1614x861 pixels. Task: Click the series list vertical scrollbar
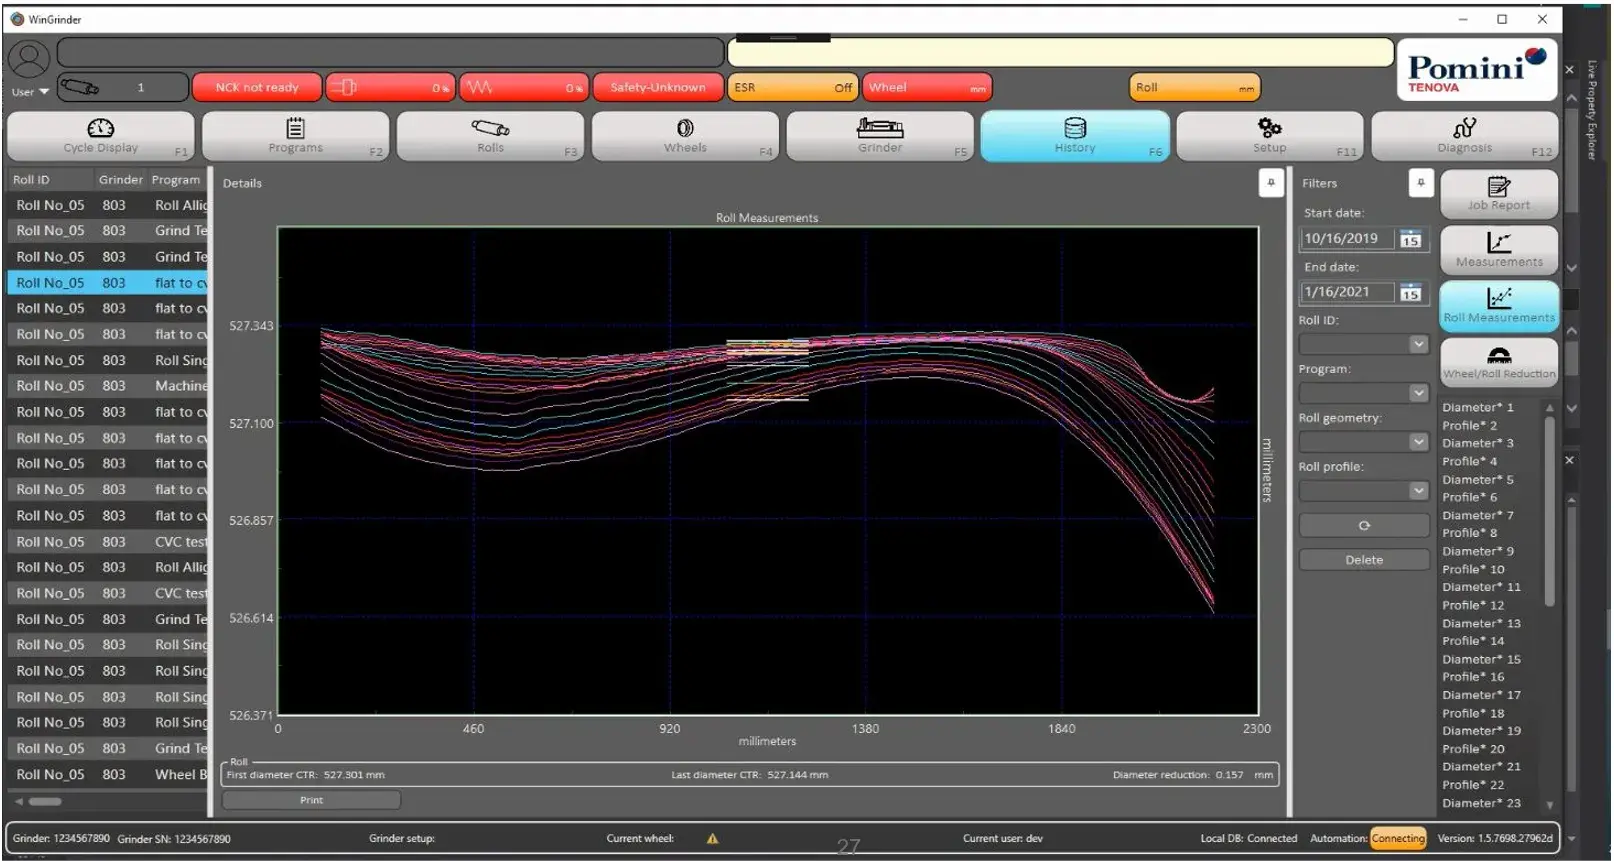tap(1550, 510)
